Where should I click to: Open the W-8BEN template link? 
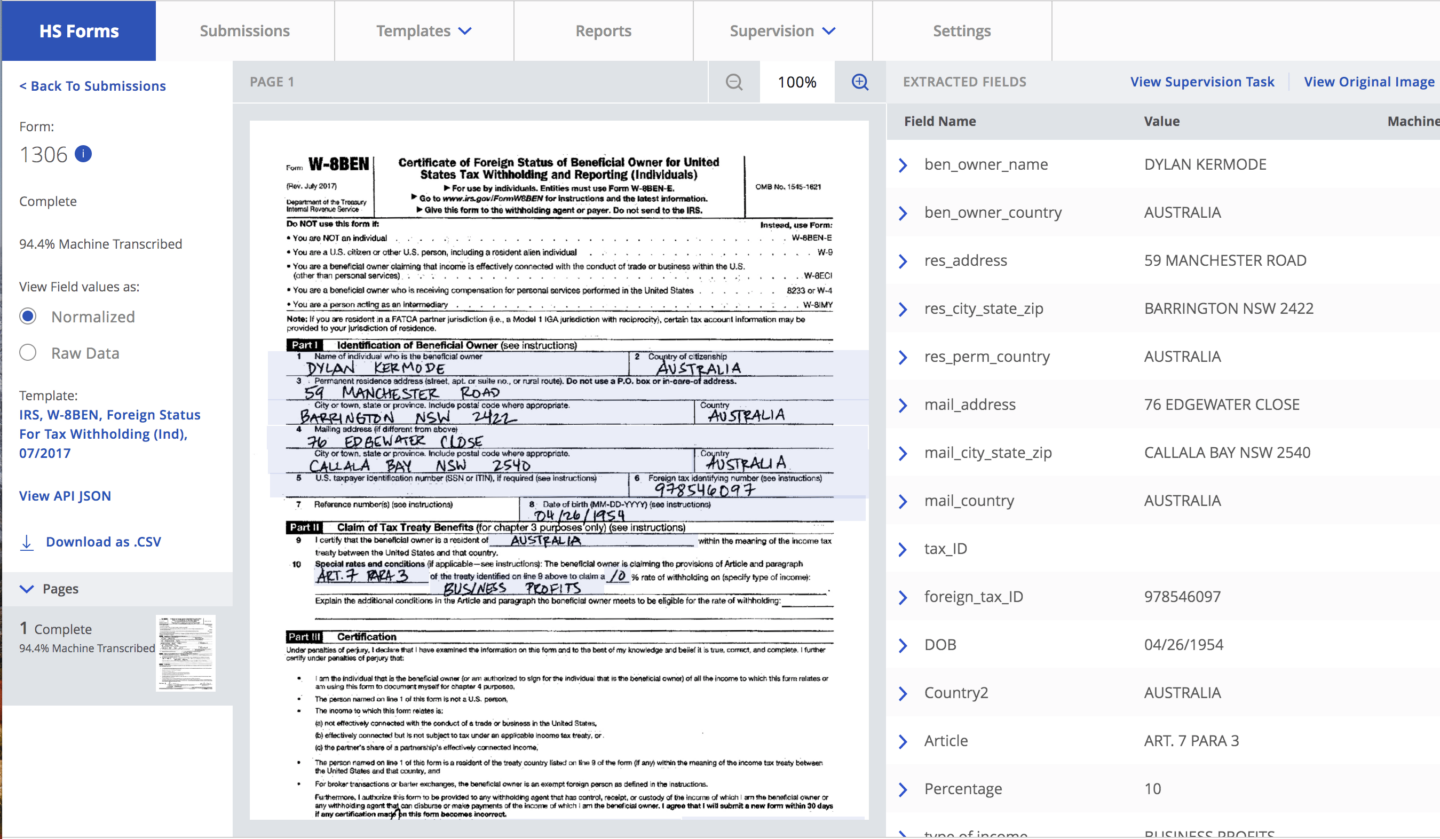coord(110,434)
